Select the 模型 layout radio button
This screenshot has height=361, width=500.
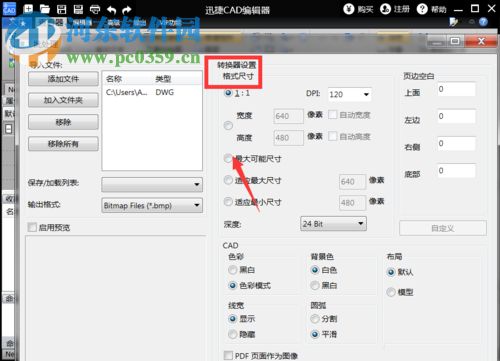click(391, 292)
